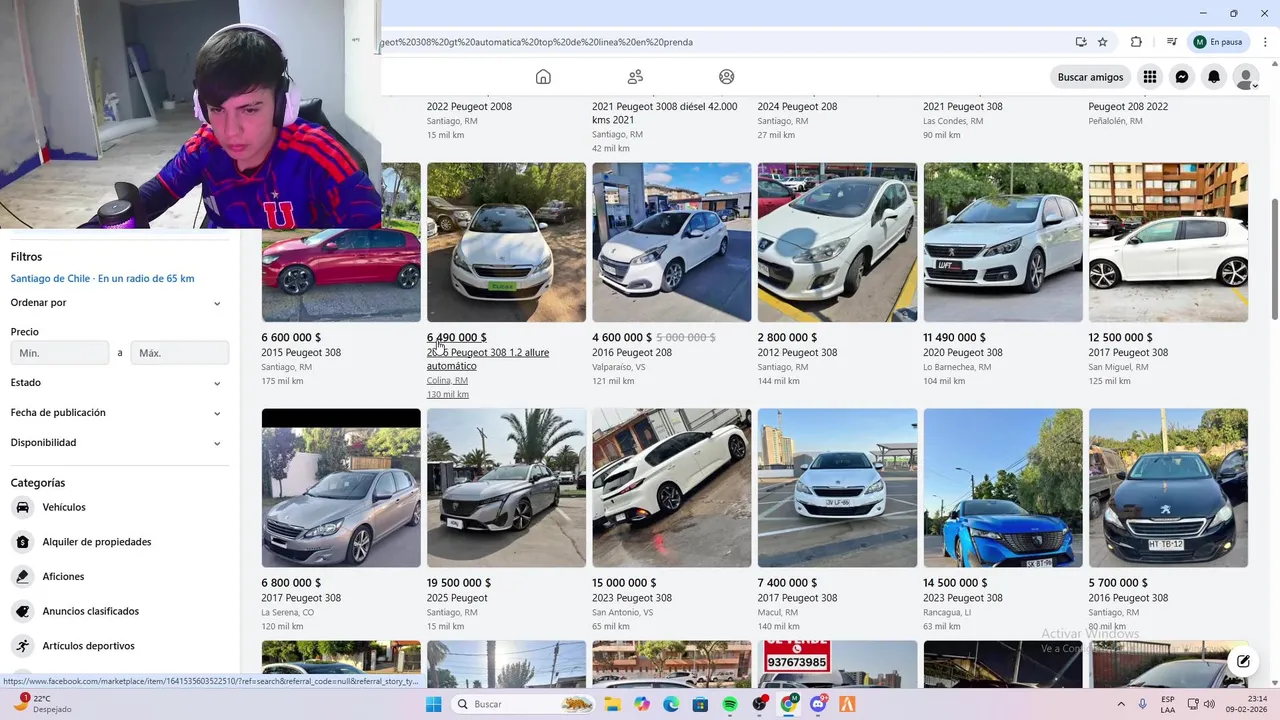Viewport: 1280px width, 720px height.
Task: Select the Vehículos category label
Action: pyautogui.click(x=64, y=507)
